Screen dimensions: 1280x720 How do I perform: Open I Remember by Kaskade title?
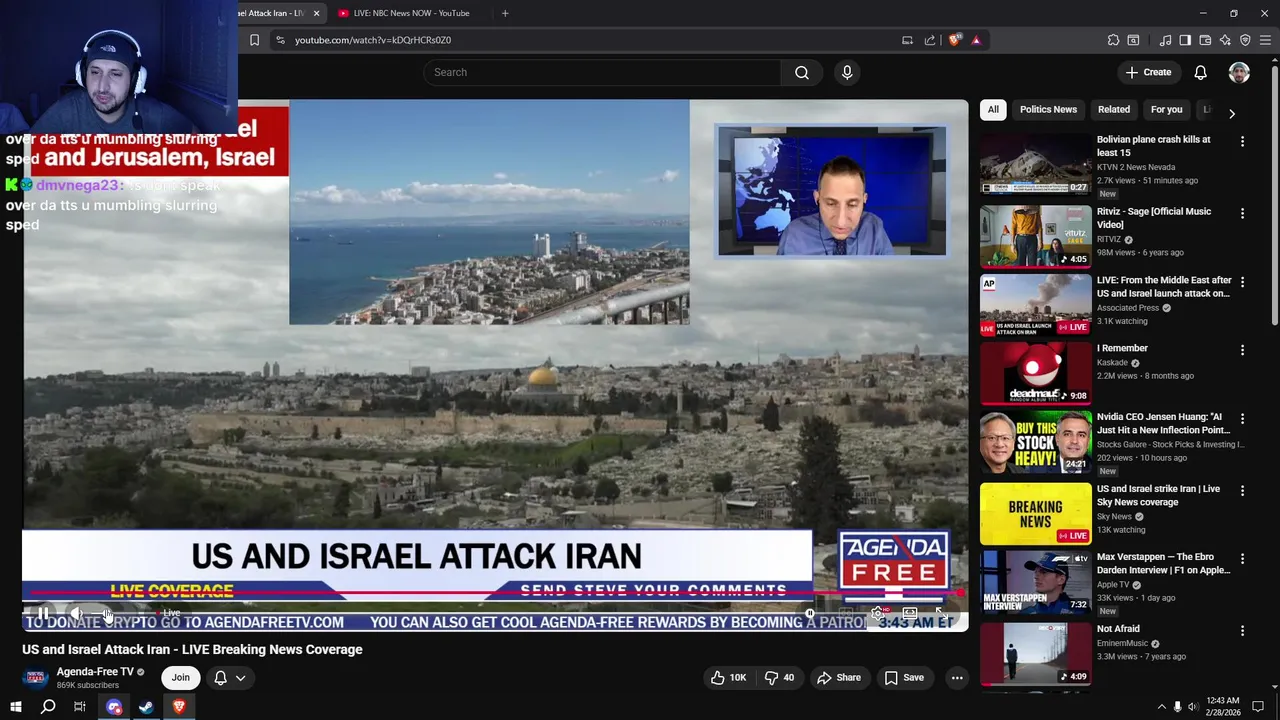[x=1122, y=348]
